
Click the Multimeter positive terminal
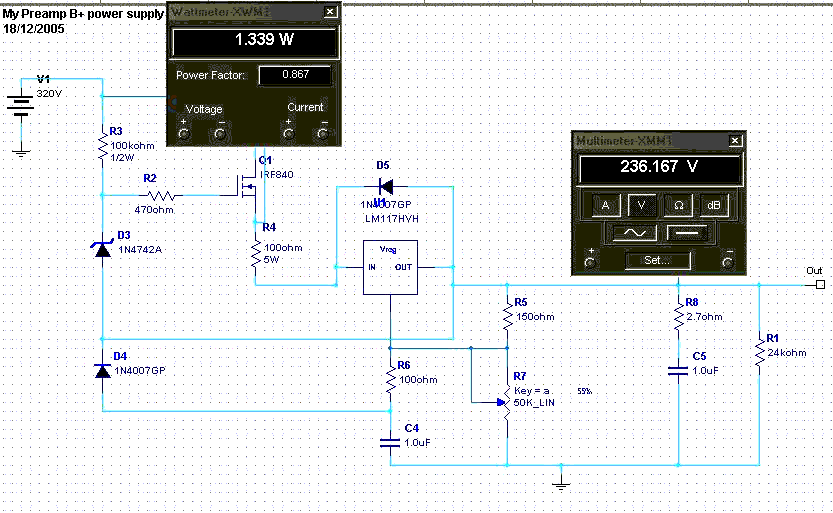click(589, 262)
